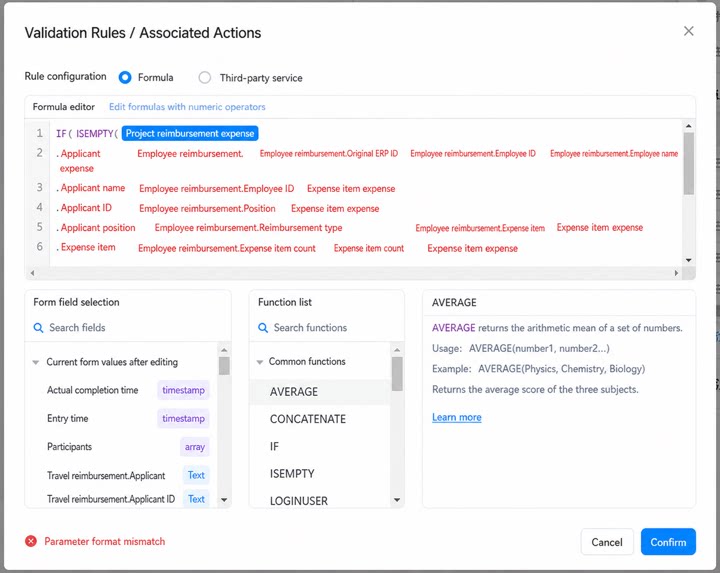
Task: Collapse Current form values after editing group
Action: 36,362
